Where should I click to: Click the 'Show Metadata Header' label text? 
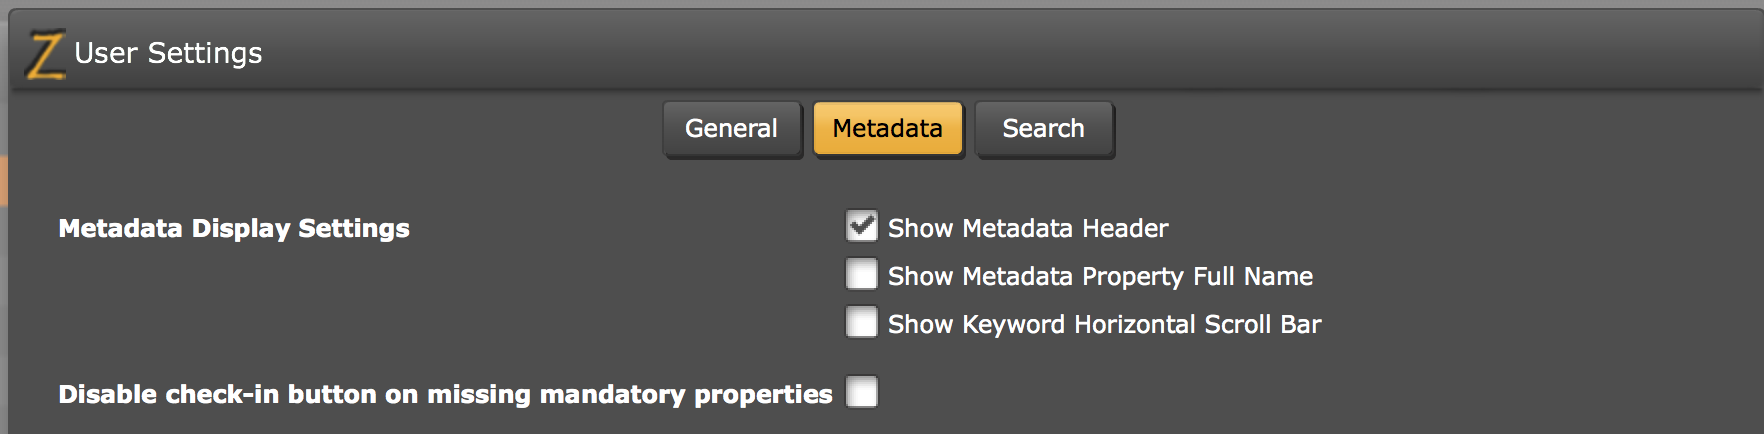[x=1028, y=229]
